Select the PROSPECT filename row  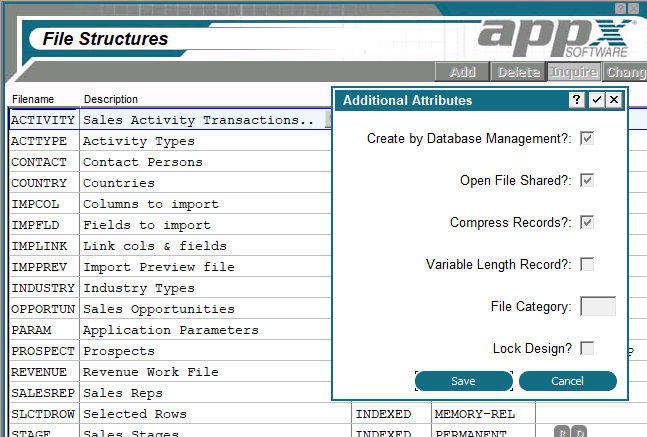click(44, 351)
